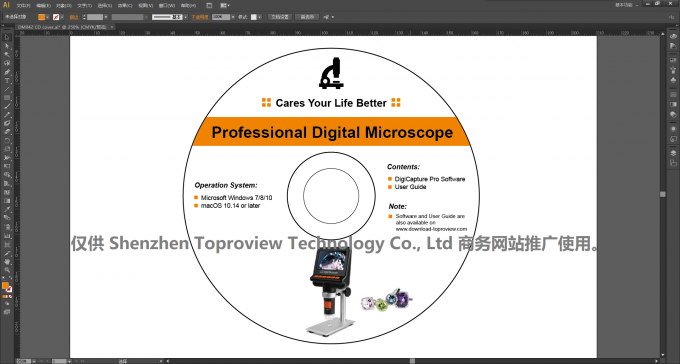Change screen mode at toolbox bottom
Screen dimensions: 680x364
click(x=7, y=312)
